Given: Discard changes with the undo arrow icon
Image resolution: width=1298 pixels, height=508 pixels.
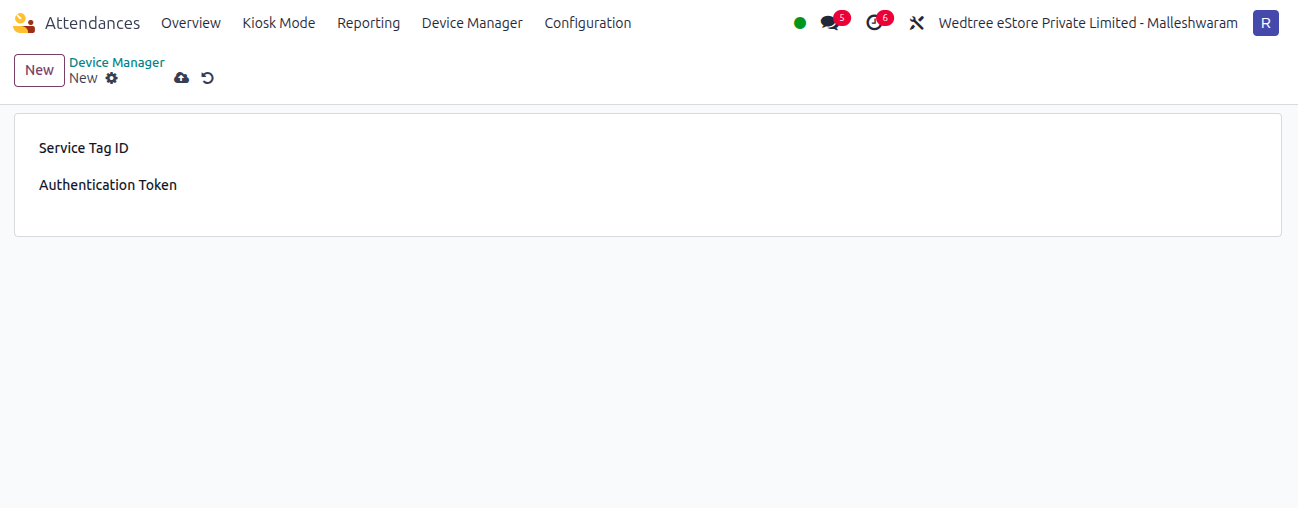Looking at the screenshot, I should 208,78.
